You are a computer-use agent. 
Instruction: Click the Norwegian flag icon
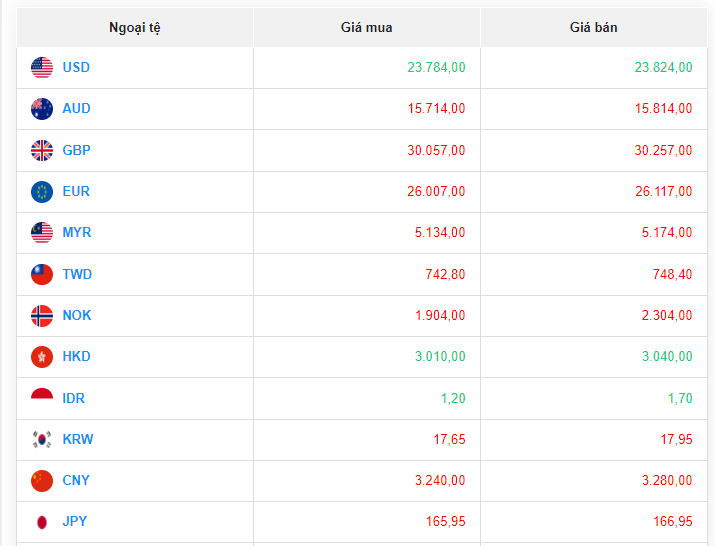pyautogui.click(x=42, y=316)
